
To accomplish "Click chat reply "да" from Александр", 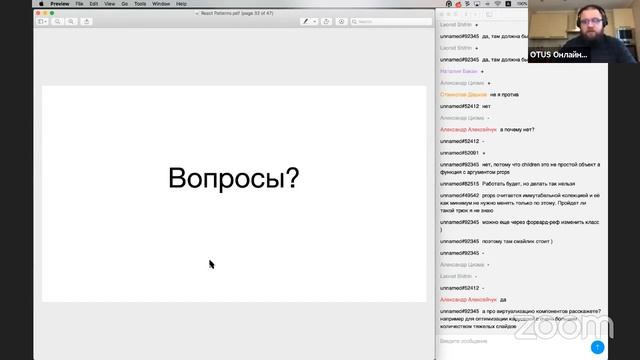I will (x=503, y=300).
